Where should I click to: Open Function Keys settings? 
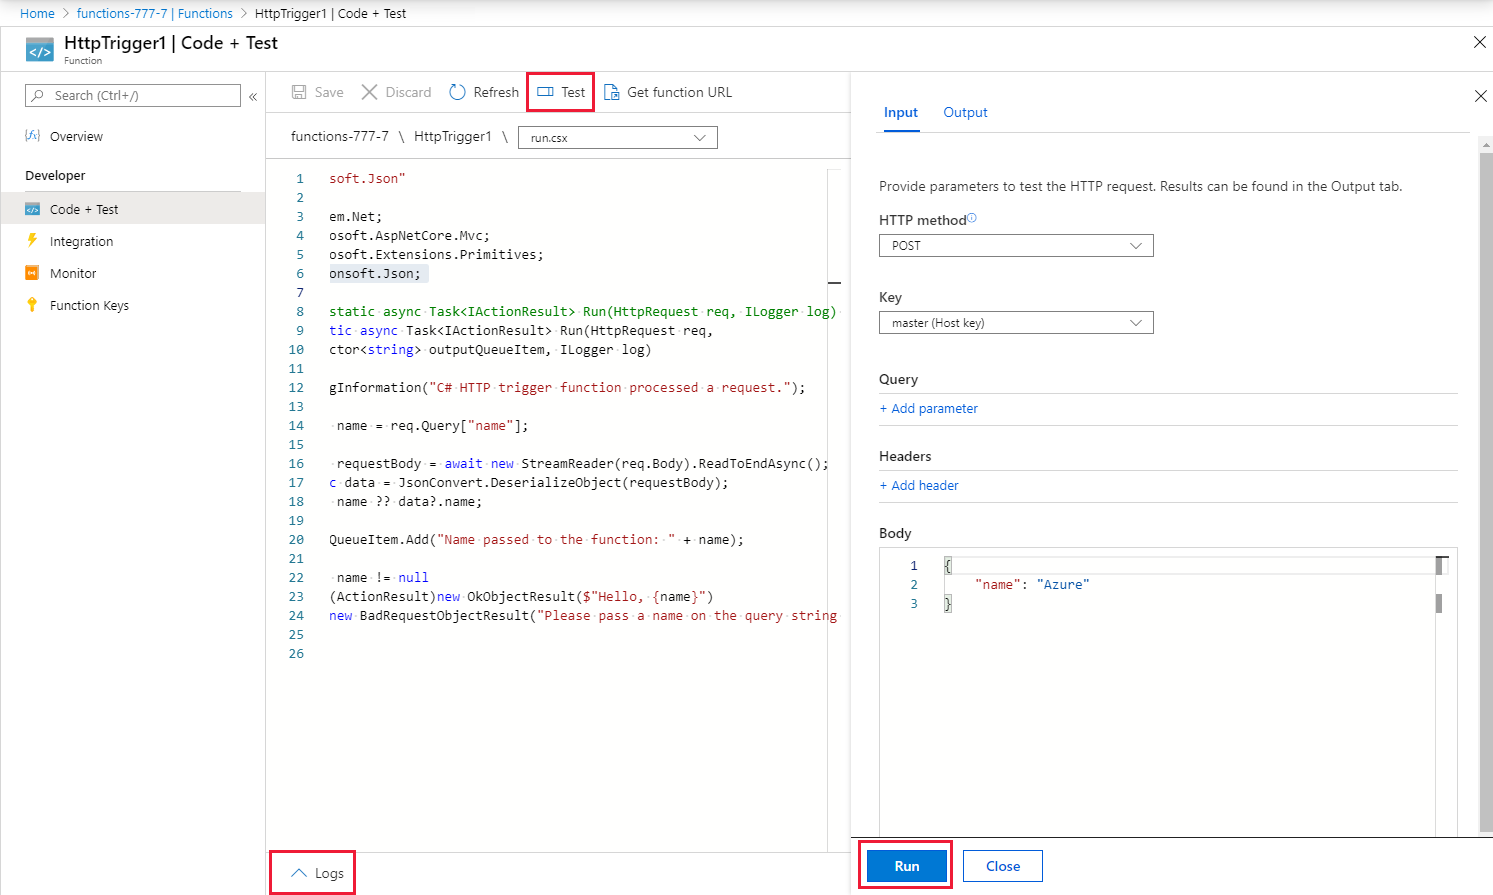[86, 305]
